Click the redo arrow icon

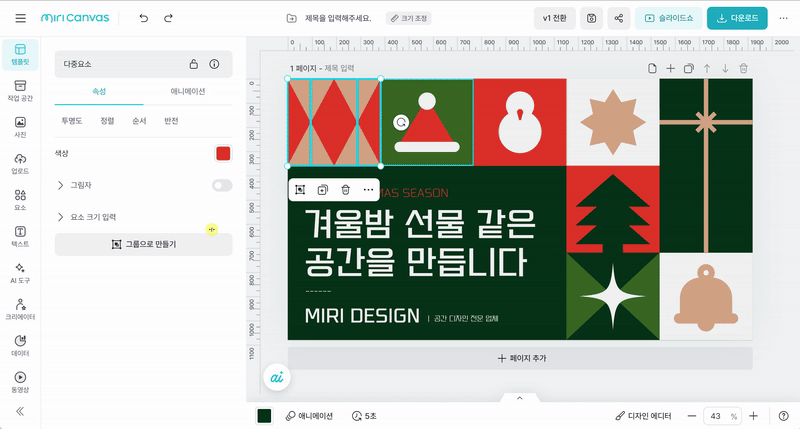point(168,18)
